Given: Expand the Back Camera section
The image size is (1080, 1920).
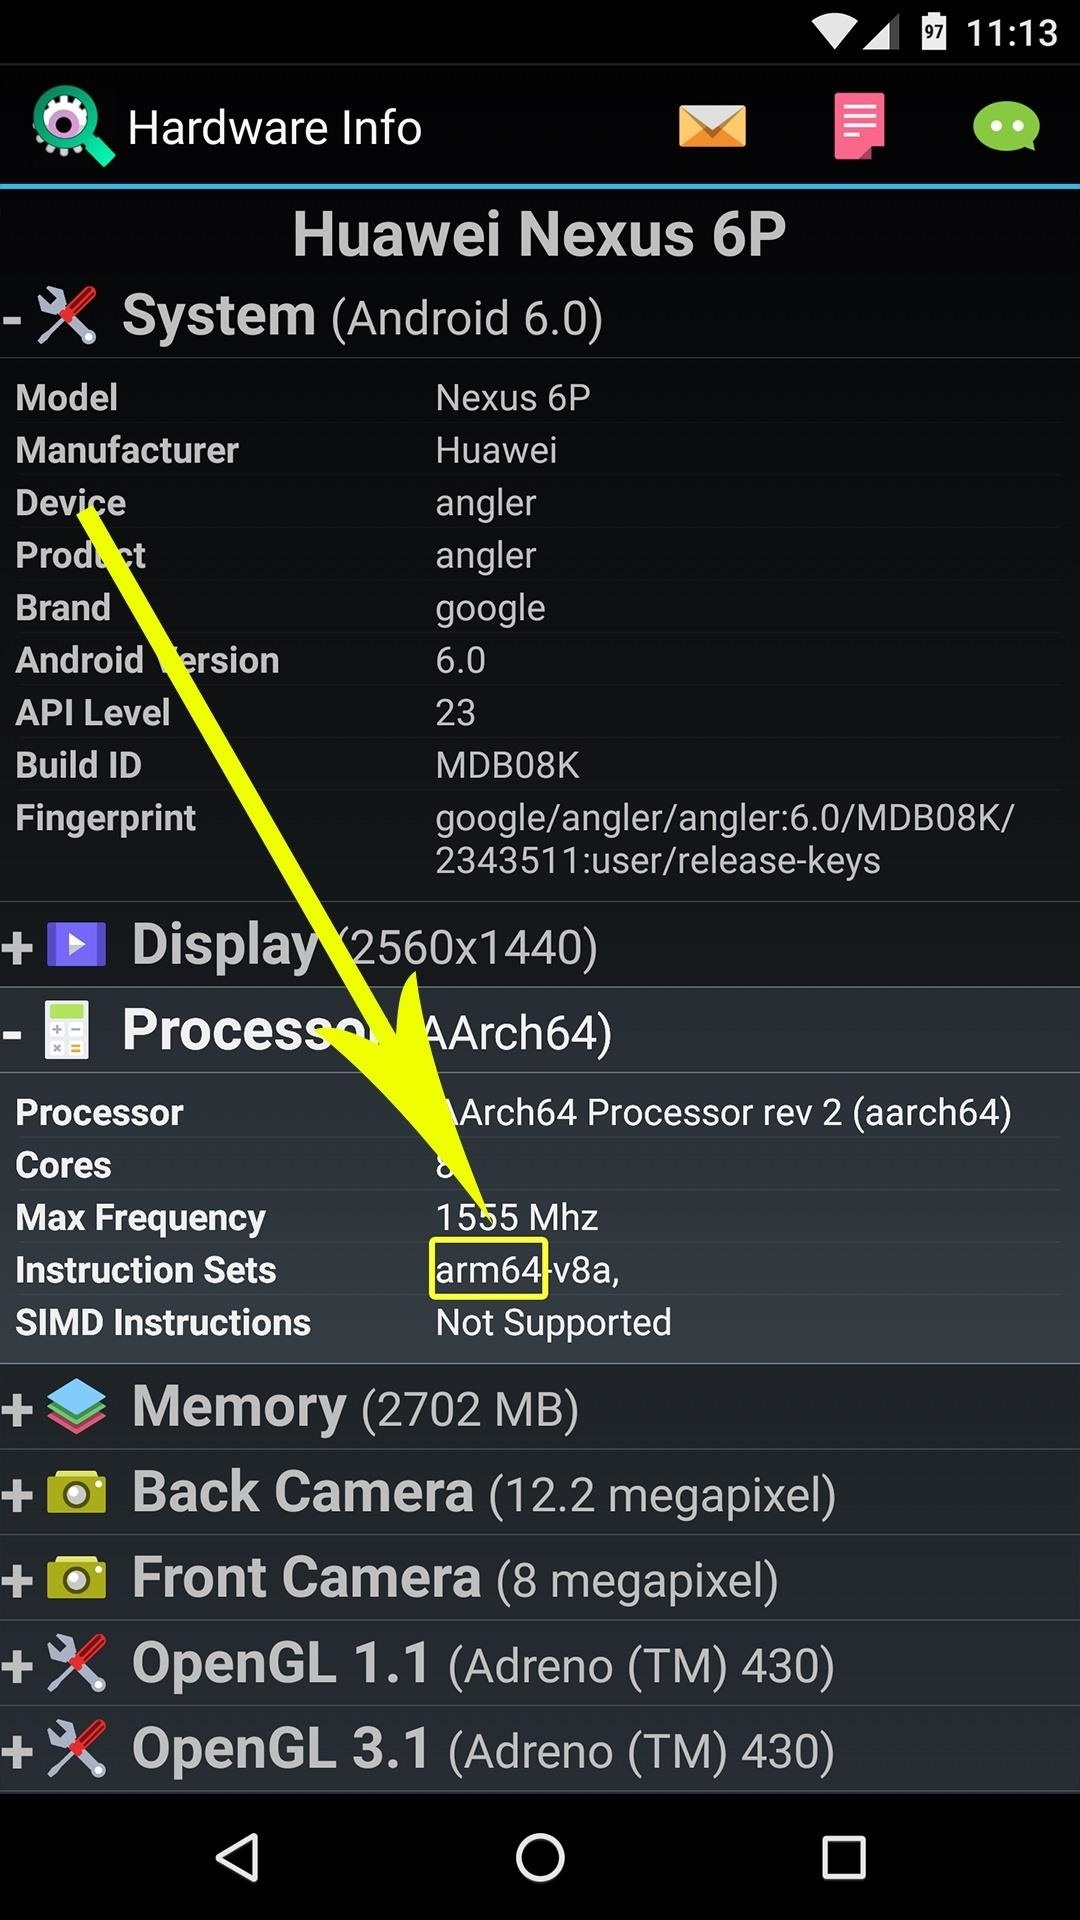Looking at the screenshot, I should (18, 1490).
